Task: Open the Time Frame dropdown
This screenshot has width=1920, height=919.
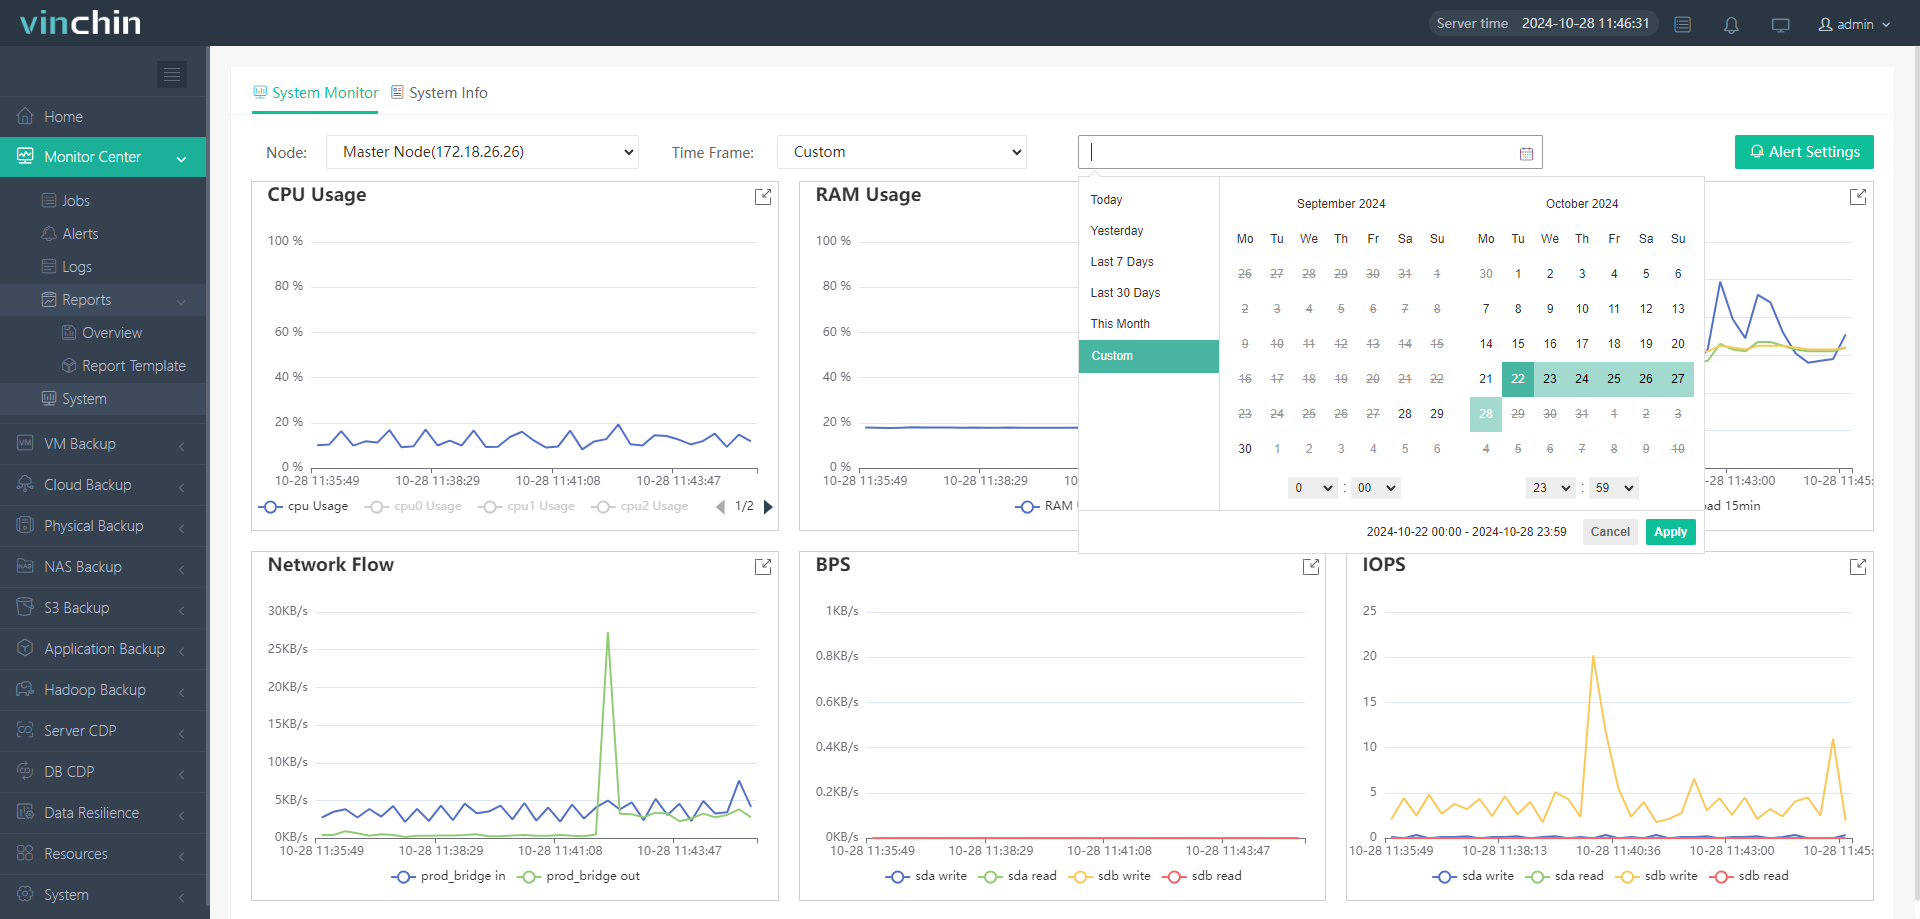Action: click(902, 152)
